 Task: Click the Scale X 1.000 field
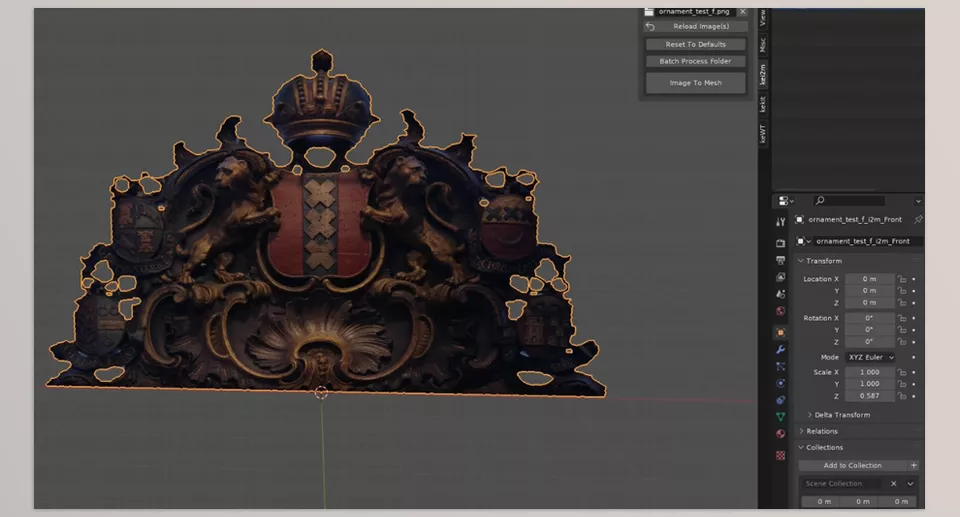[869, 372]
